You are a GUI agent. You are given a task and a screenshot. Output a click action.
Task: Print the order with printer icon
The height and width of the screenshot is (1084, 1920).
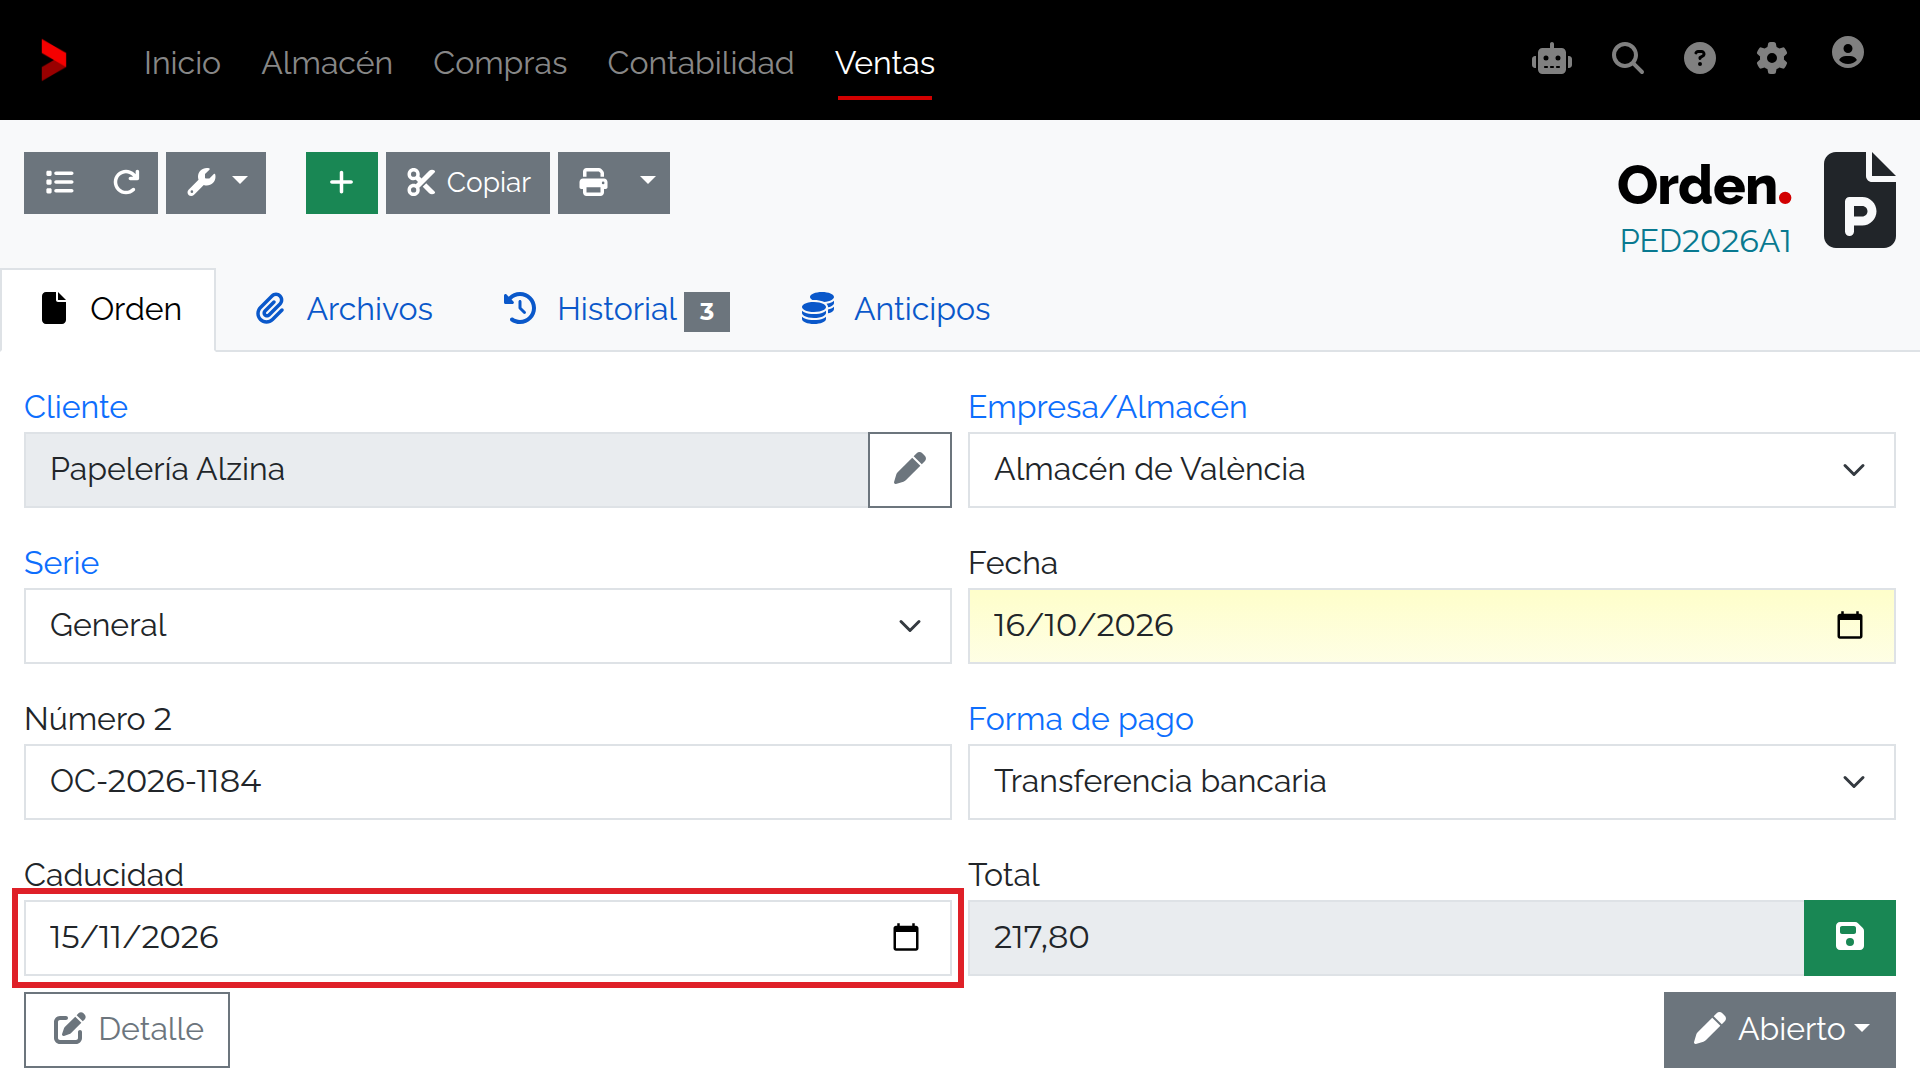pos(594,182)
